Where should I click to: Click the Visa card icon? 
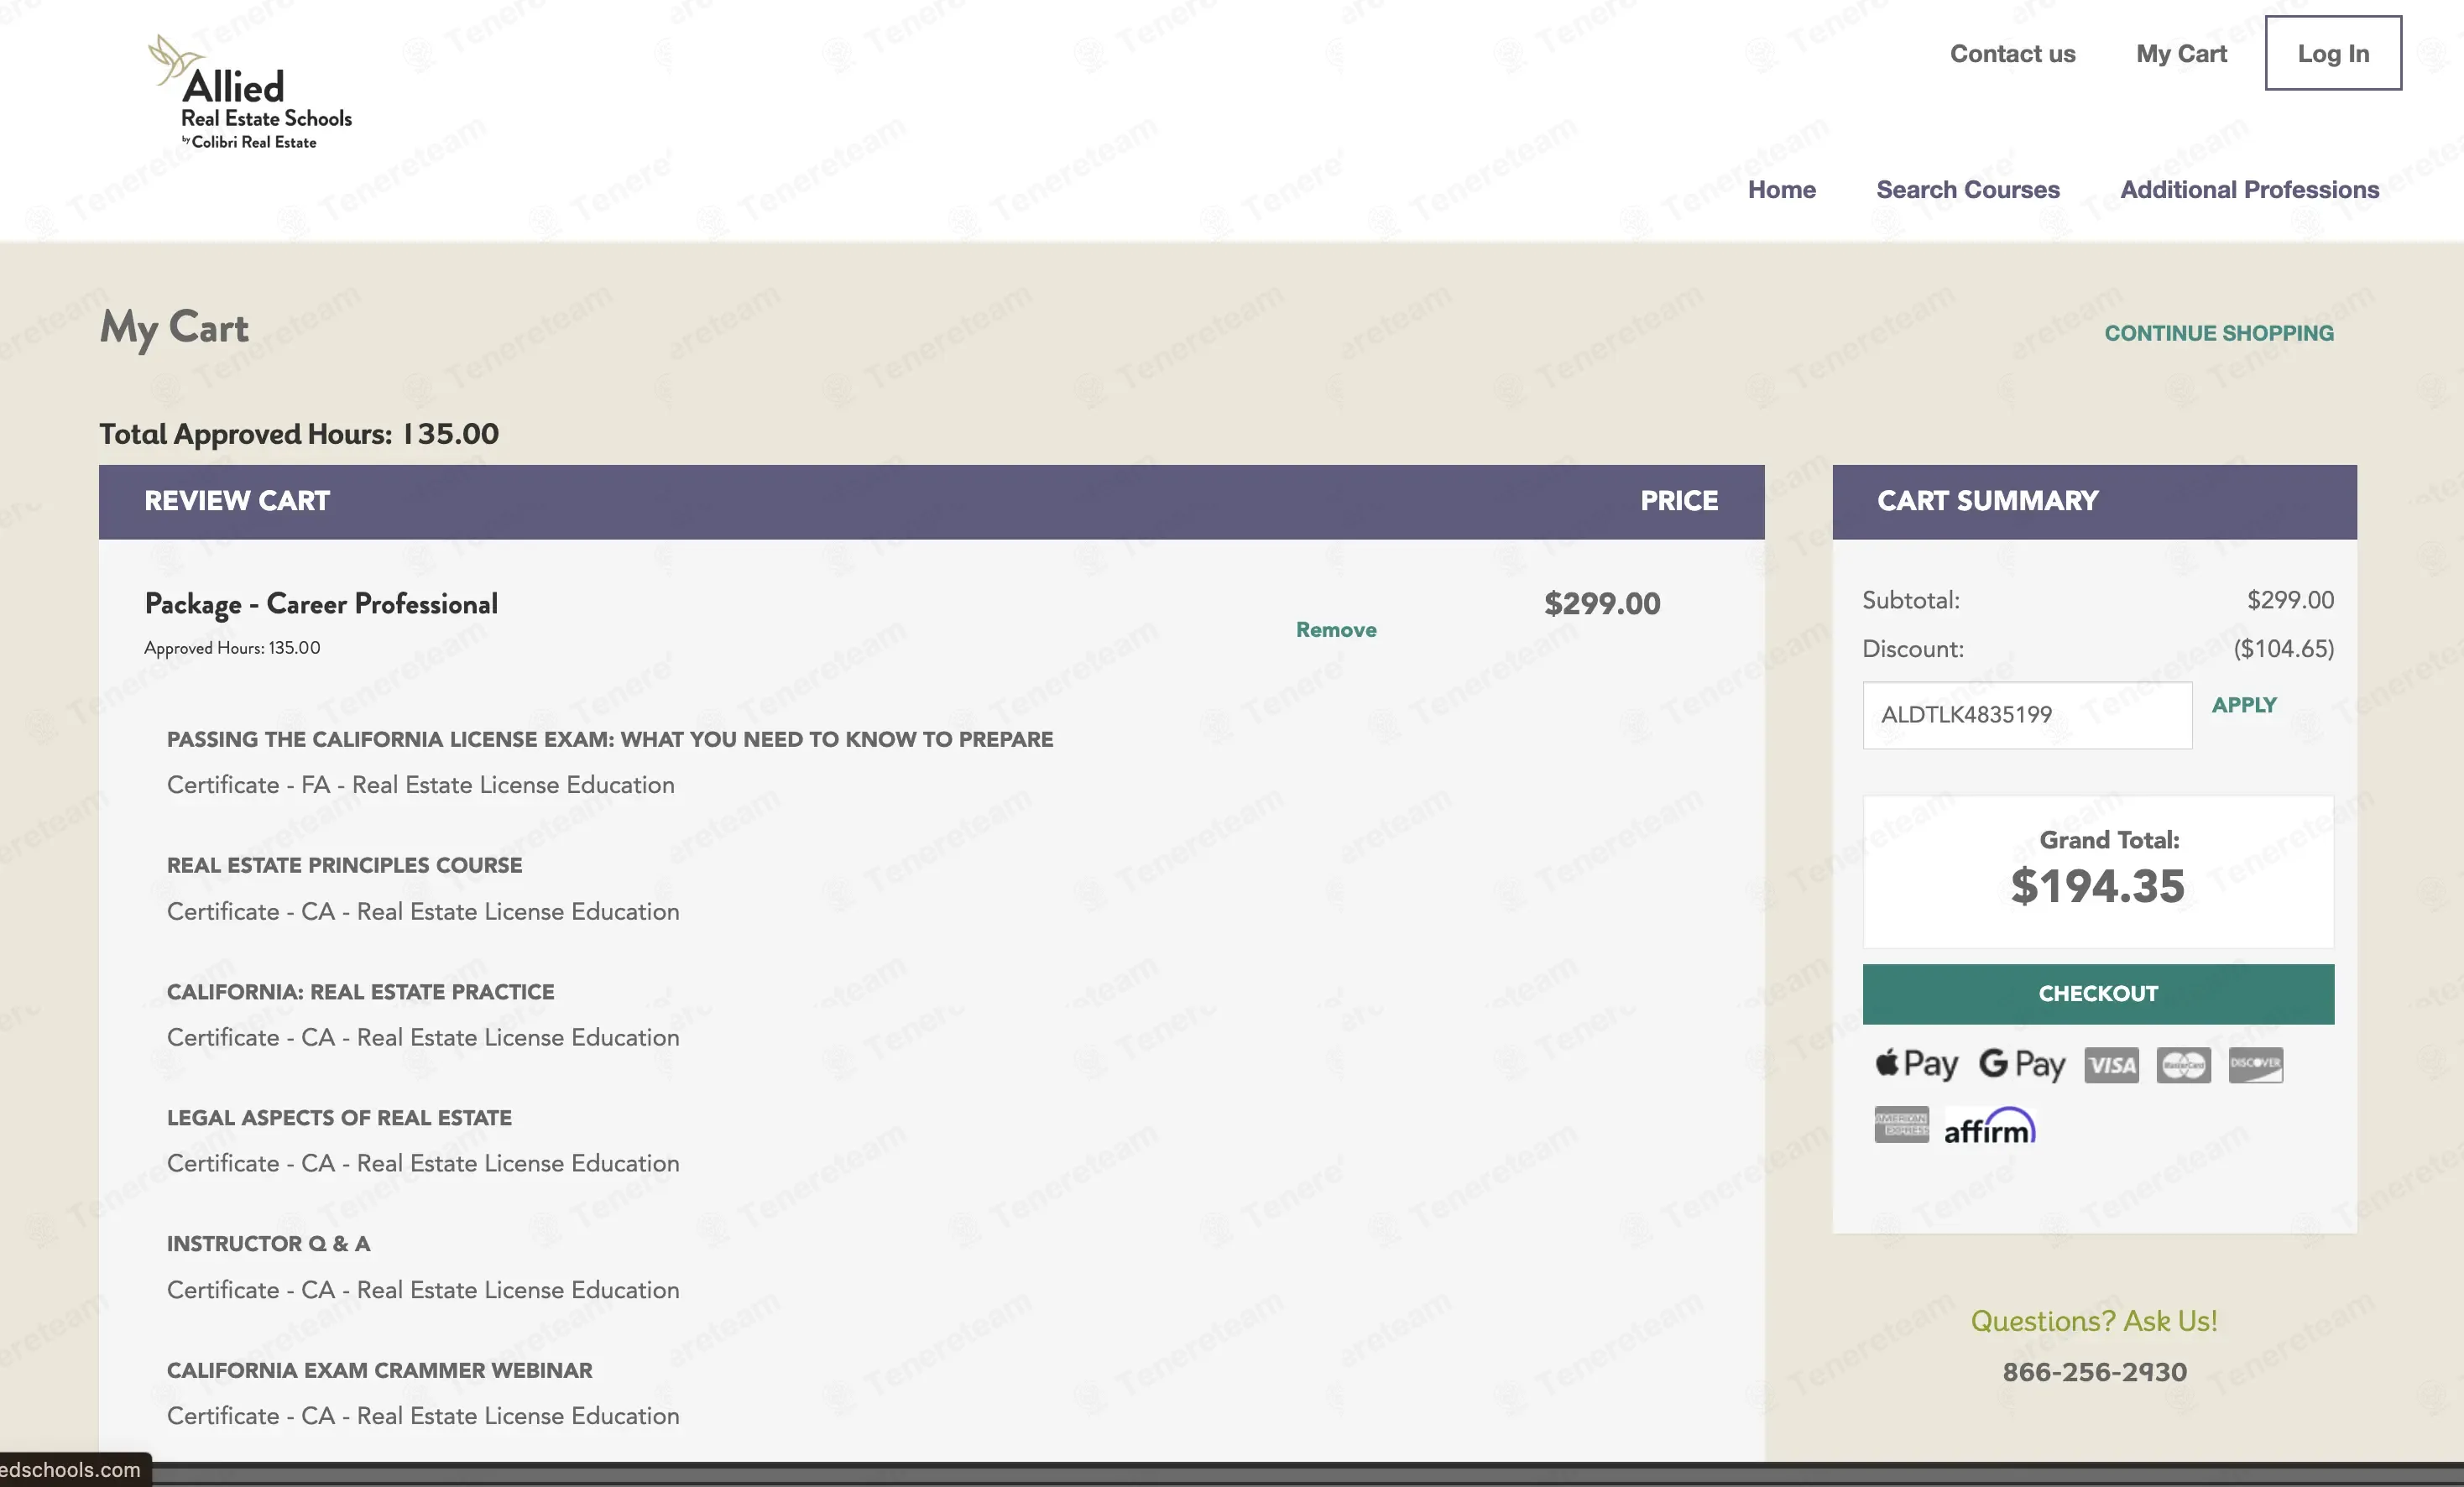(x=2111, y=1065)
